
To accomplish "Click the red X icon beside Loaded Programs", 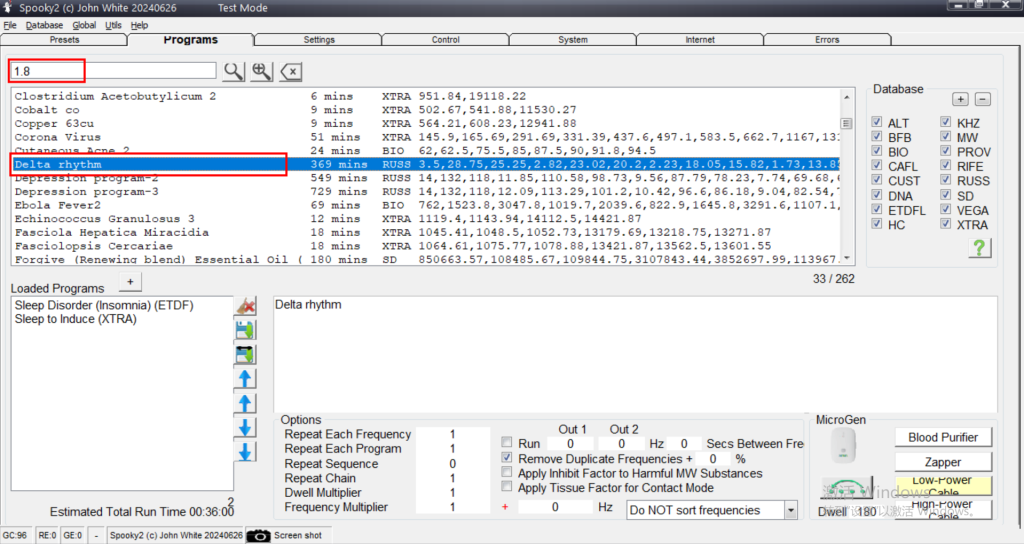I will point(245,307).
